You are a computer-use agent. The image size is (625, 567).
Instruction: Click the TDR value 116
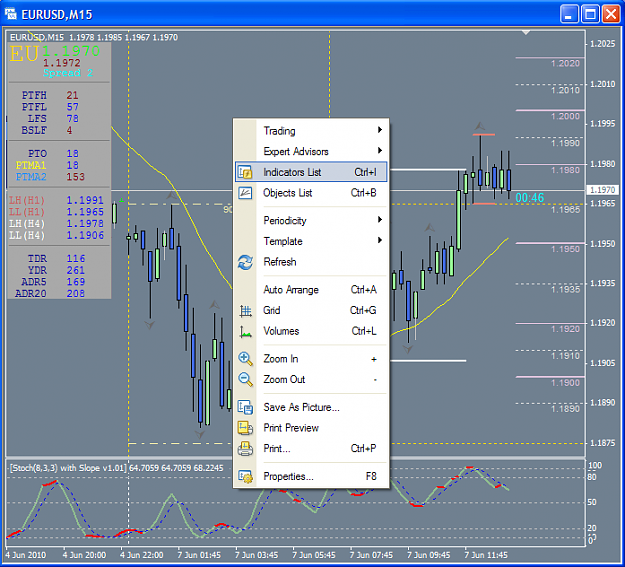(x=75, y=259)
